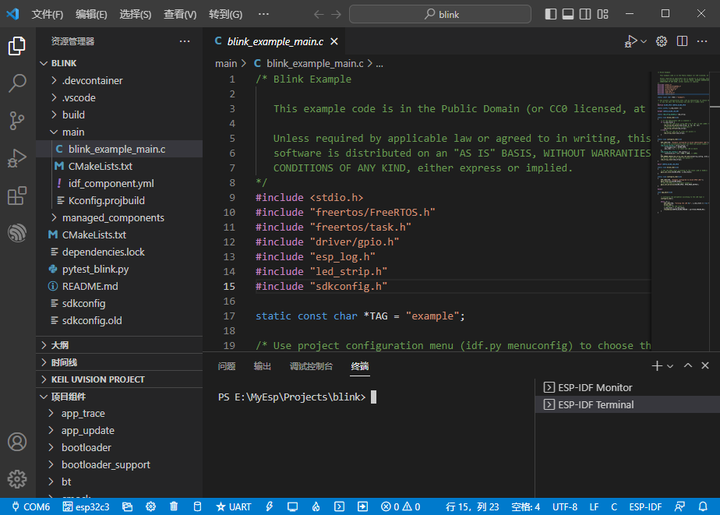Open the ESP-IDF Espressif view

17,233
